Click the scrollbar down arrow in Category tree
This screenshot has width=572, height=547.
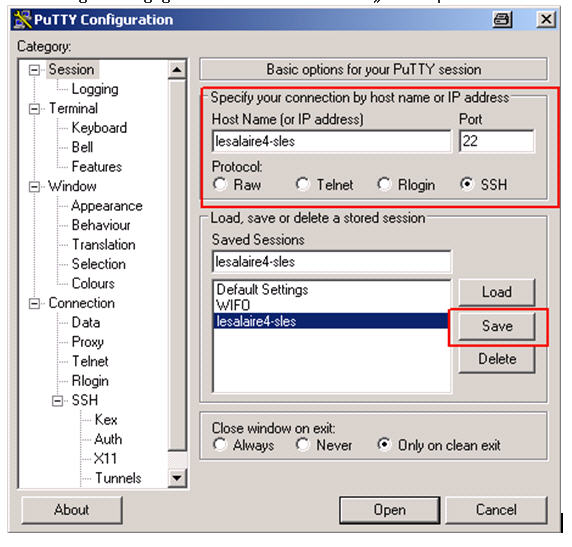coord(177,477)
